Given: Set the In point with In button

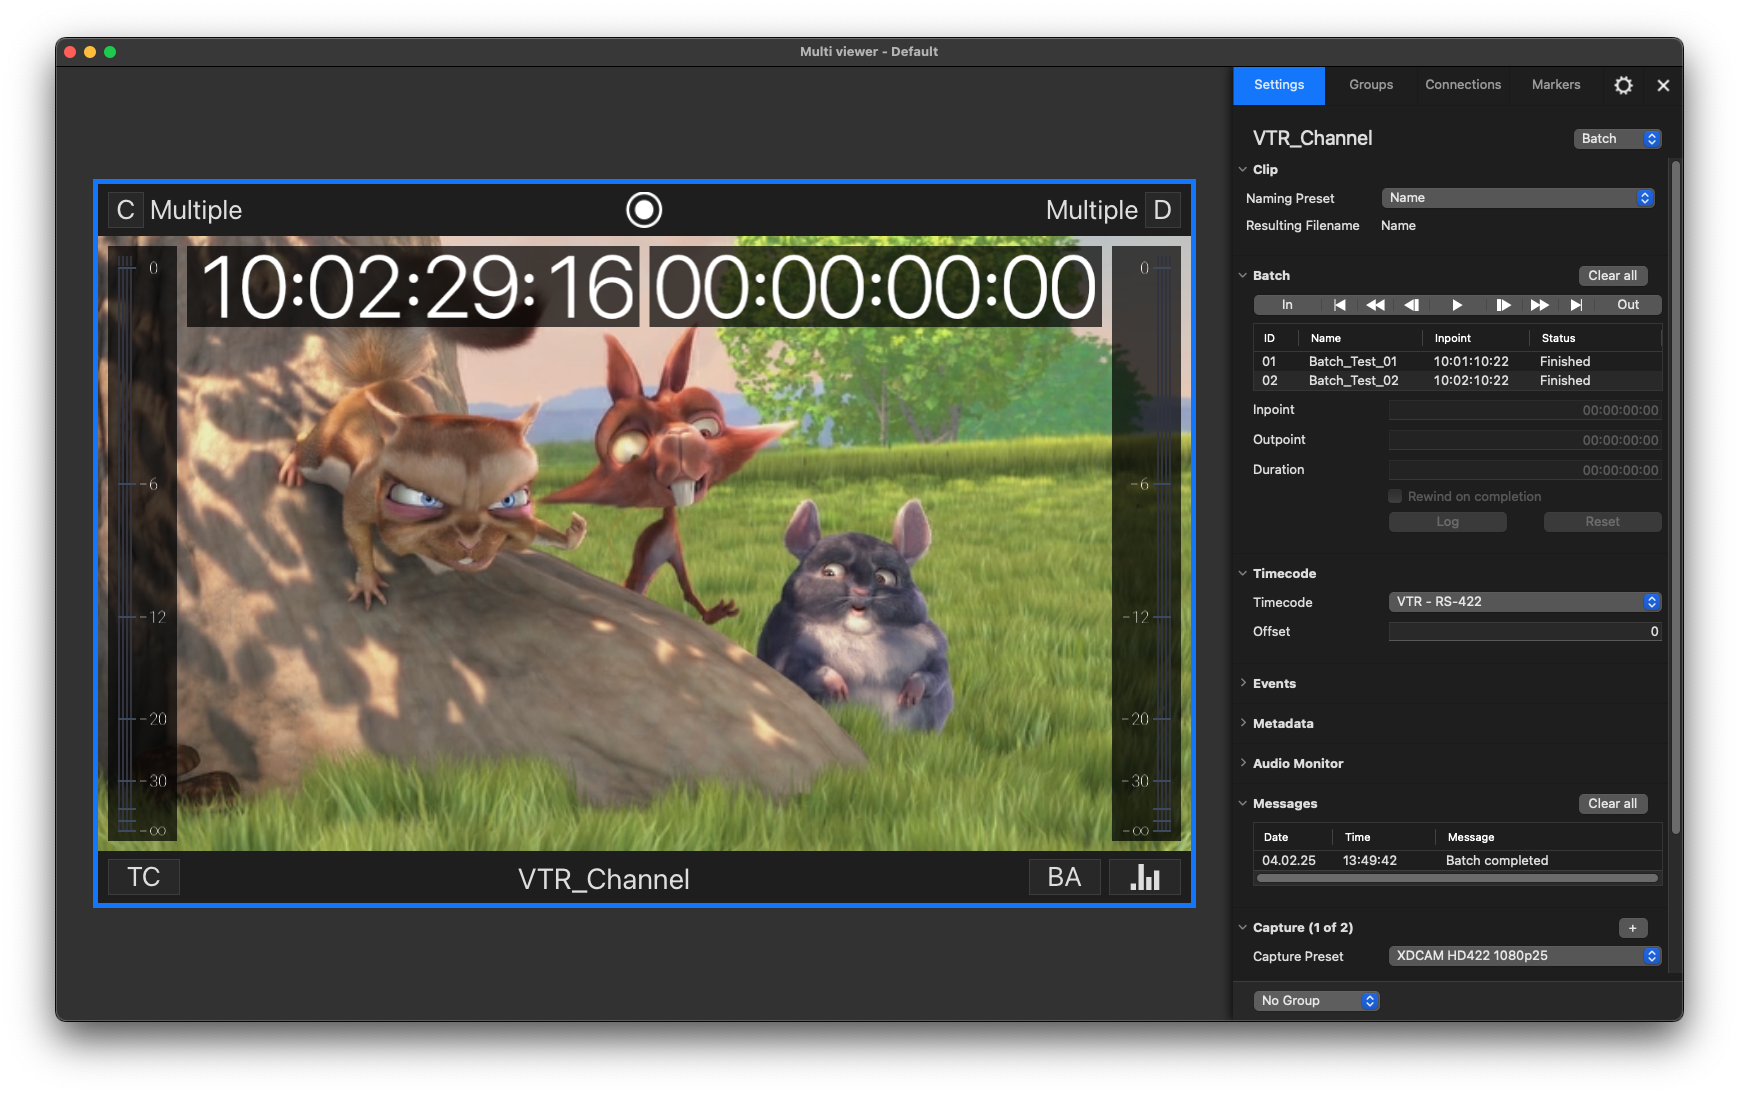Looking at the screenshot, I should click(x=1287, y=305).
